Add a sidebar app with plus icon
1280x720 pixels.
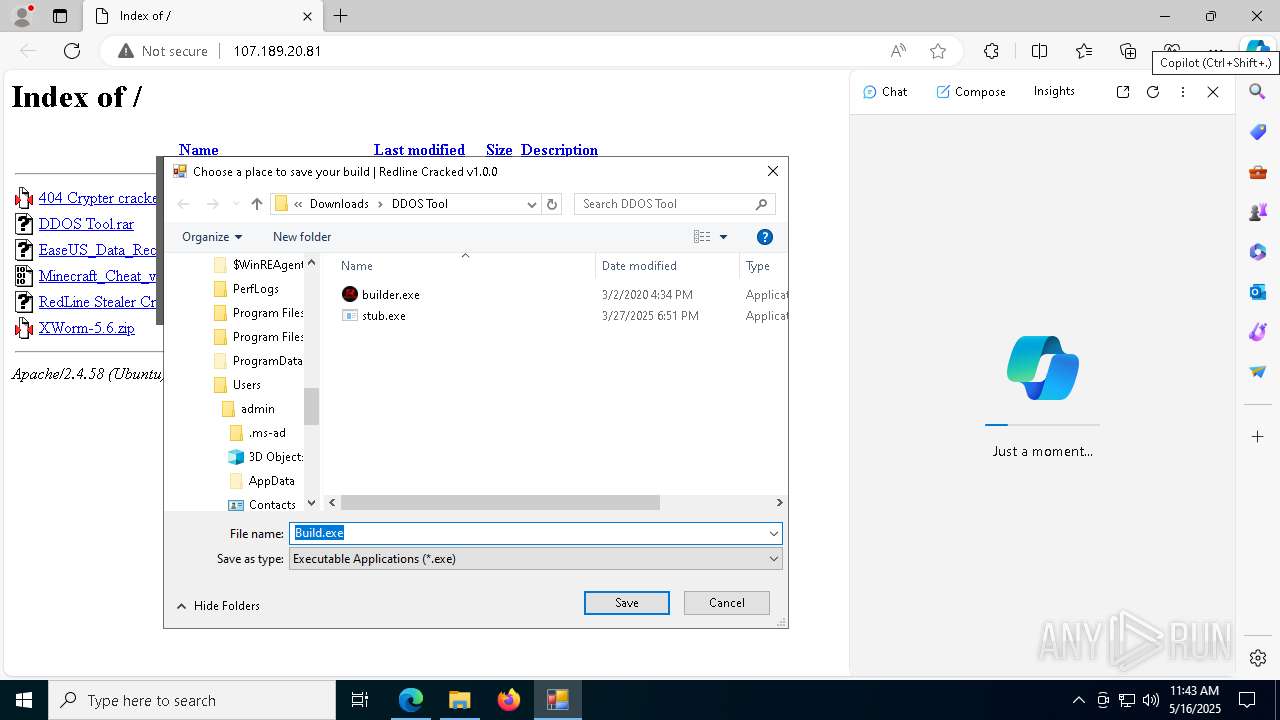coord(1258,436)
